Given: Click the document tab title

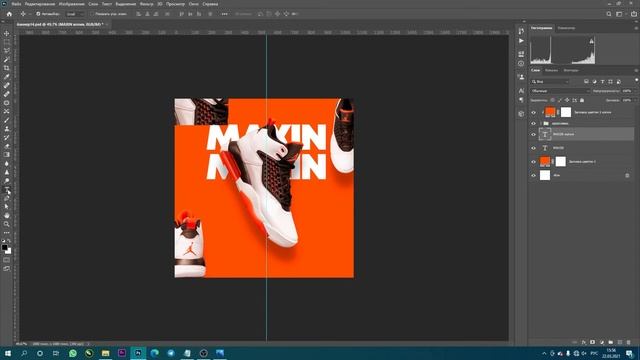Looking at the screenshot, I should (60, 24).
